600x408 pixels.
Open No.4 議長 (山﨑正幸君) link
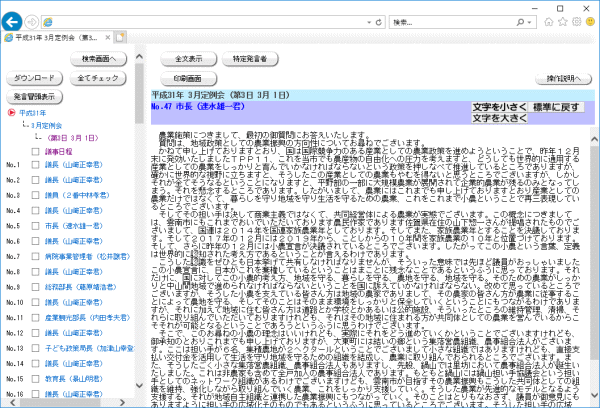click(x=74, y=211)
